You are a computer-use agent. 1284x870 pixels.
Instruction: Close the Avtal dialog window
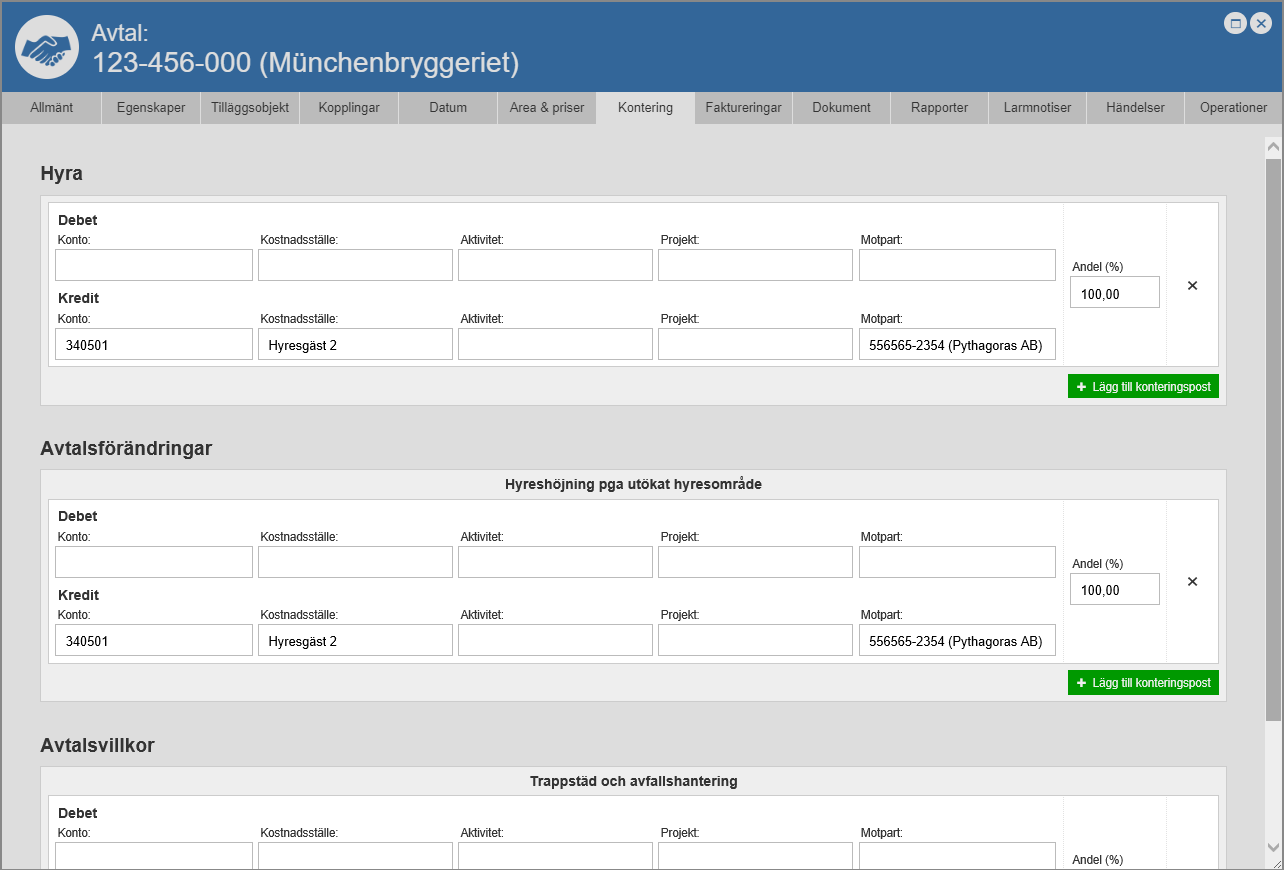(x=1261, y=24)
